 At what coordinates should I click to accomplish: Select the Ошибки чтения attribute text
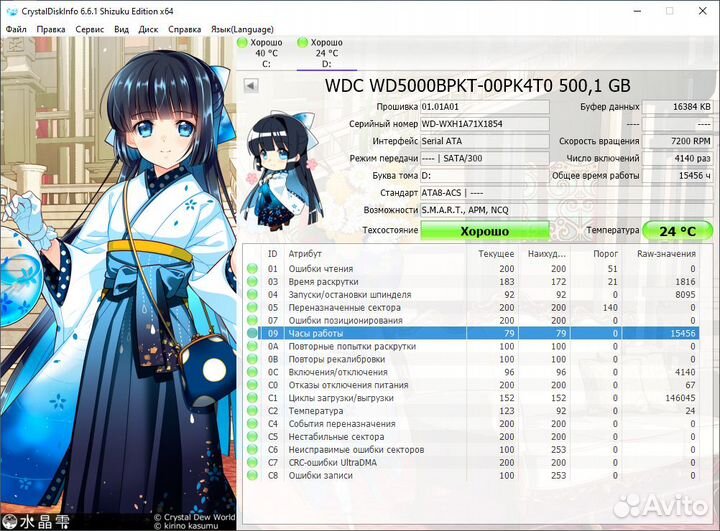click(321, 269)
